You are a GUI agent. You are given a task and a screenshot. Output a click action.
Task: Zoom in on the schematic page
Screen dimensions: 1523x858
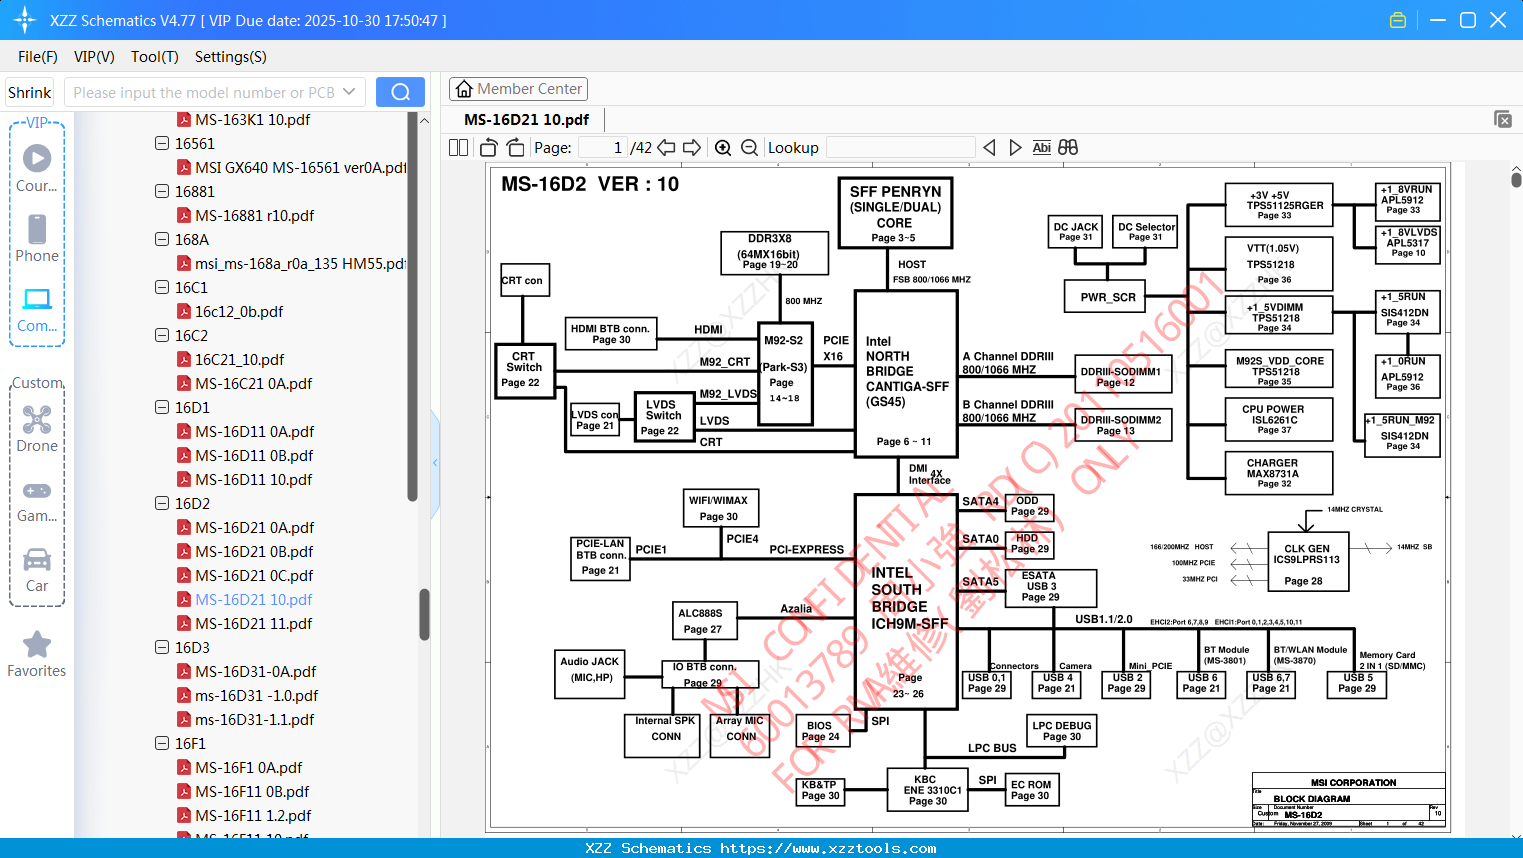coord(723,148)
